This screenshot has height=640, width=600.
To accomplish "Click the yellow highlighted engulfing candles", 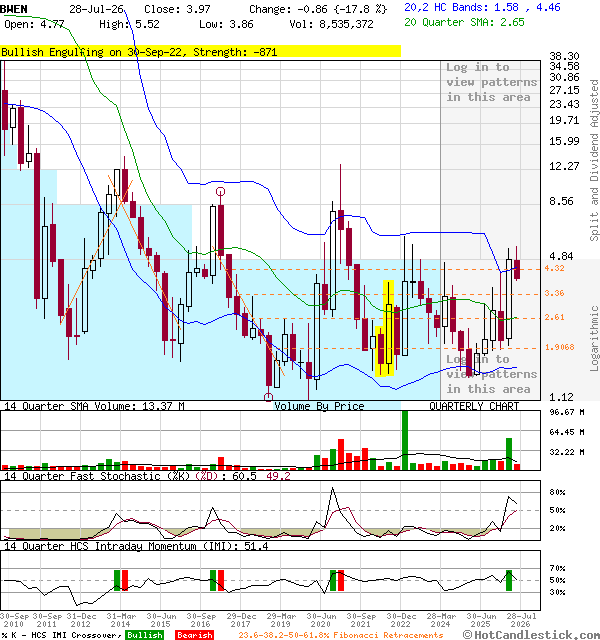I will pyautogui.click(x=384, y=328).
